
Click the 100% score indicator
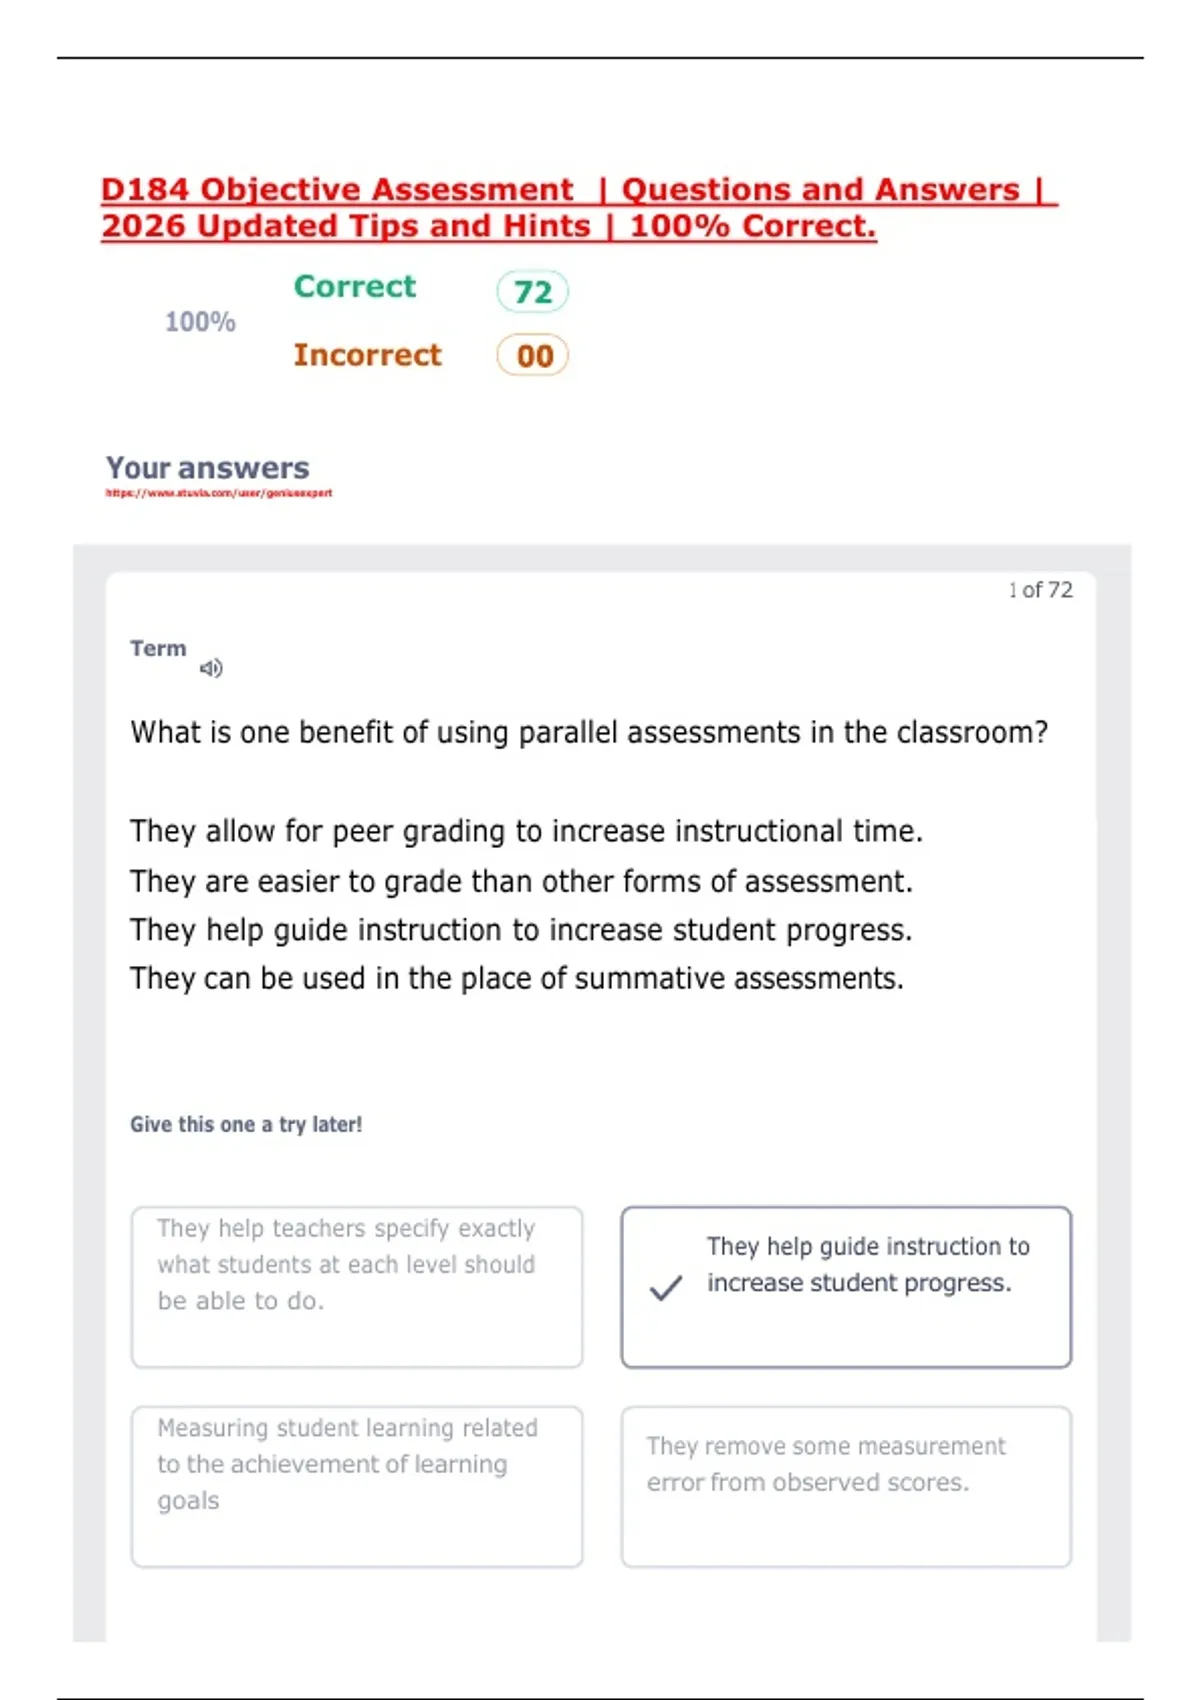tap(200, 322)
